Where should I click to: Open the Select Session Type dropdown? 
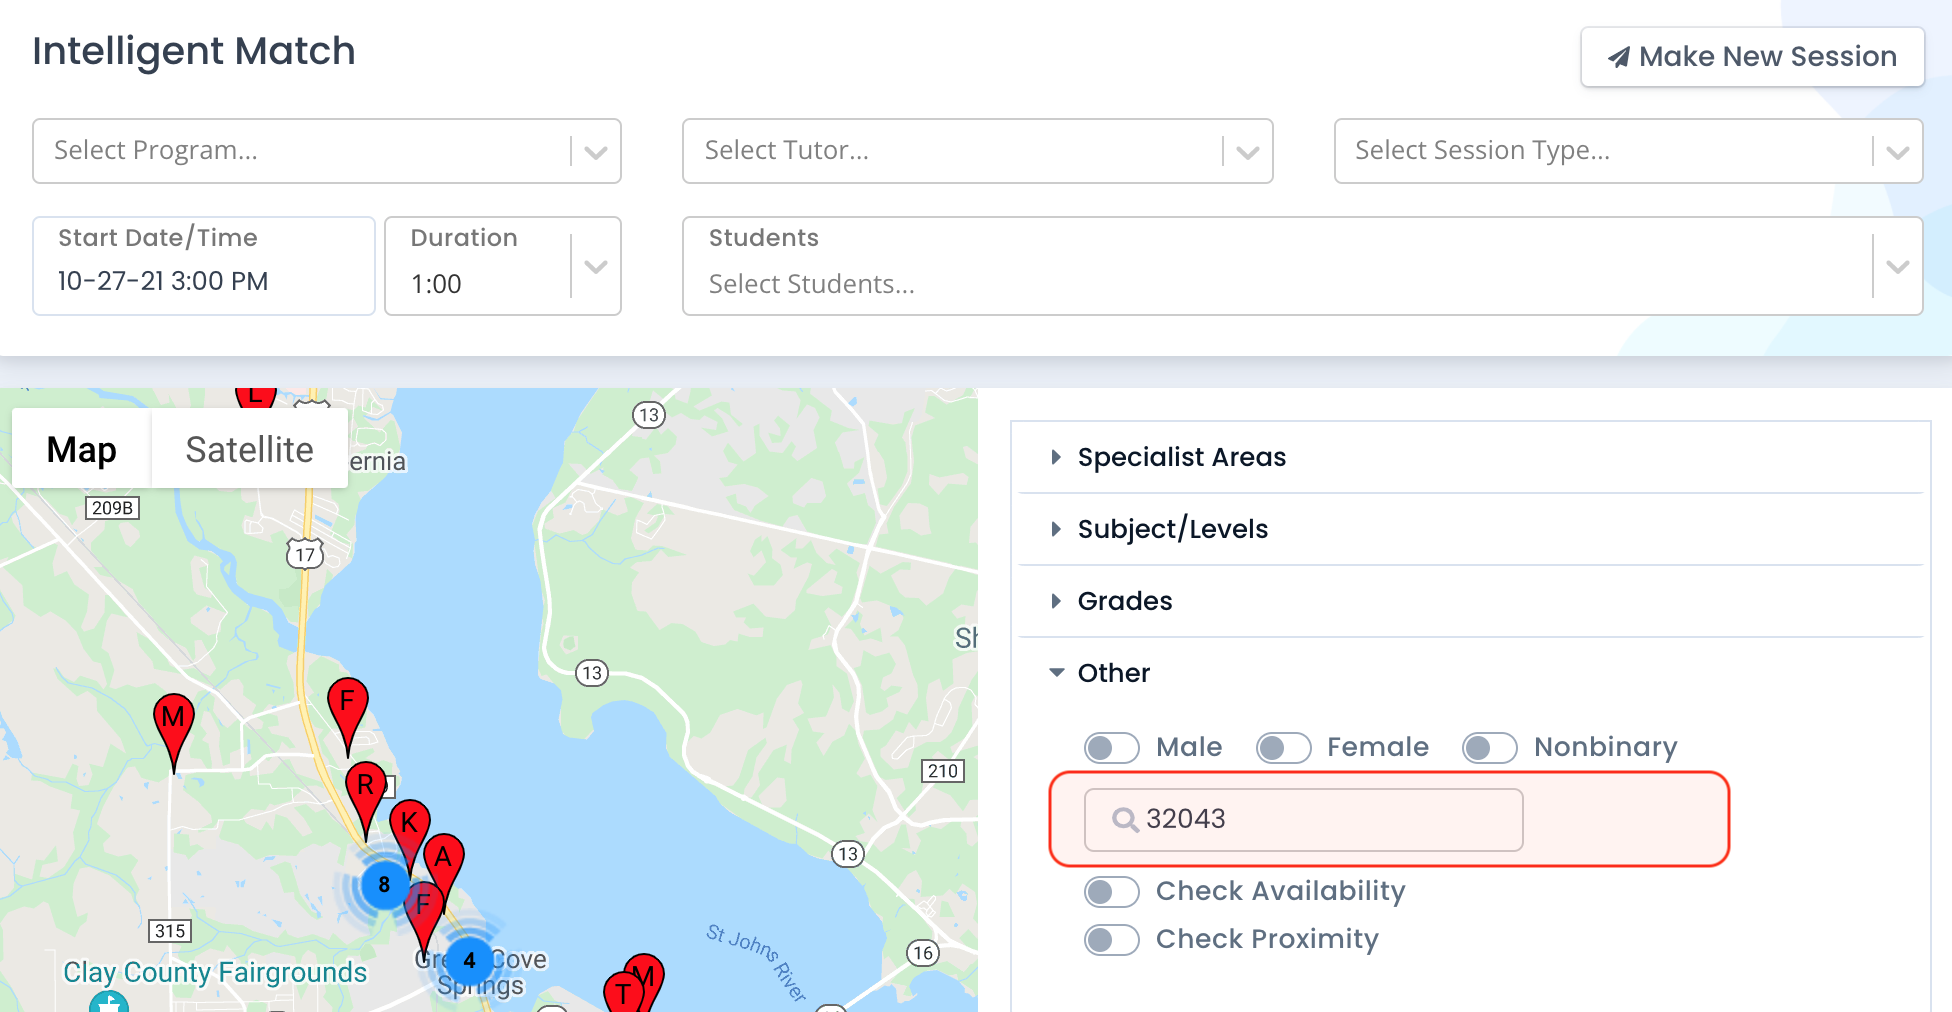coord(1628,151)
